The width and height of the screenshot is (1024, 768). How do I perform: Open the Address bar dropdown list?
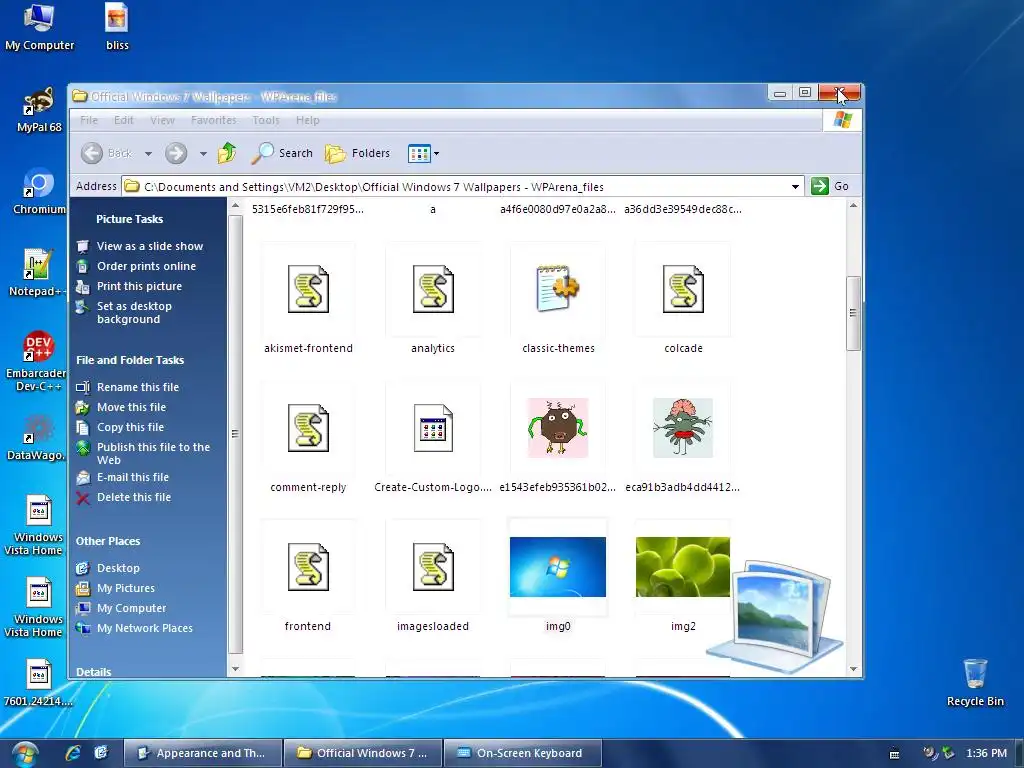[x=795, y=187]
